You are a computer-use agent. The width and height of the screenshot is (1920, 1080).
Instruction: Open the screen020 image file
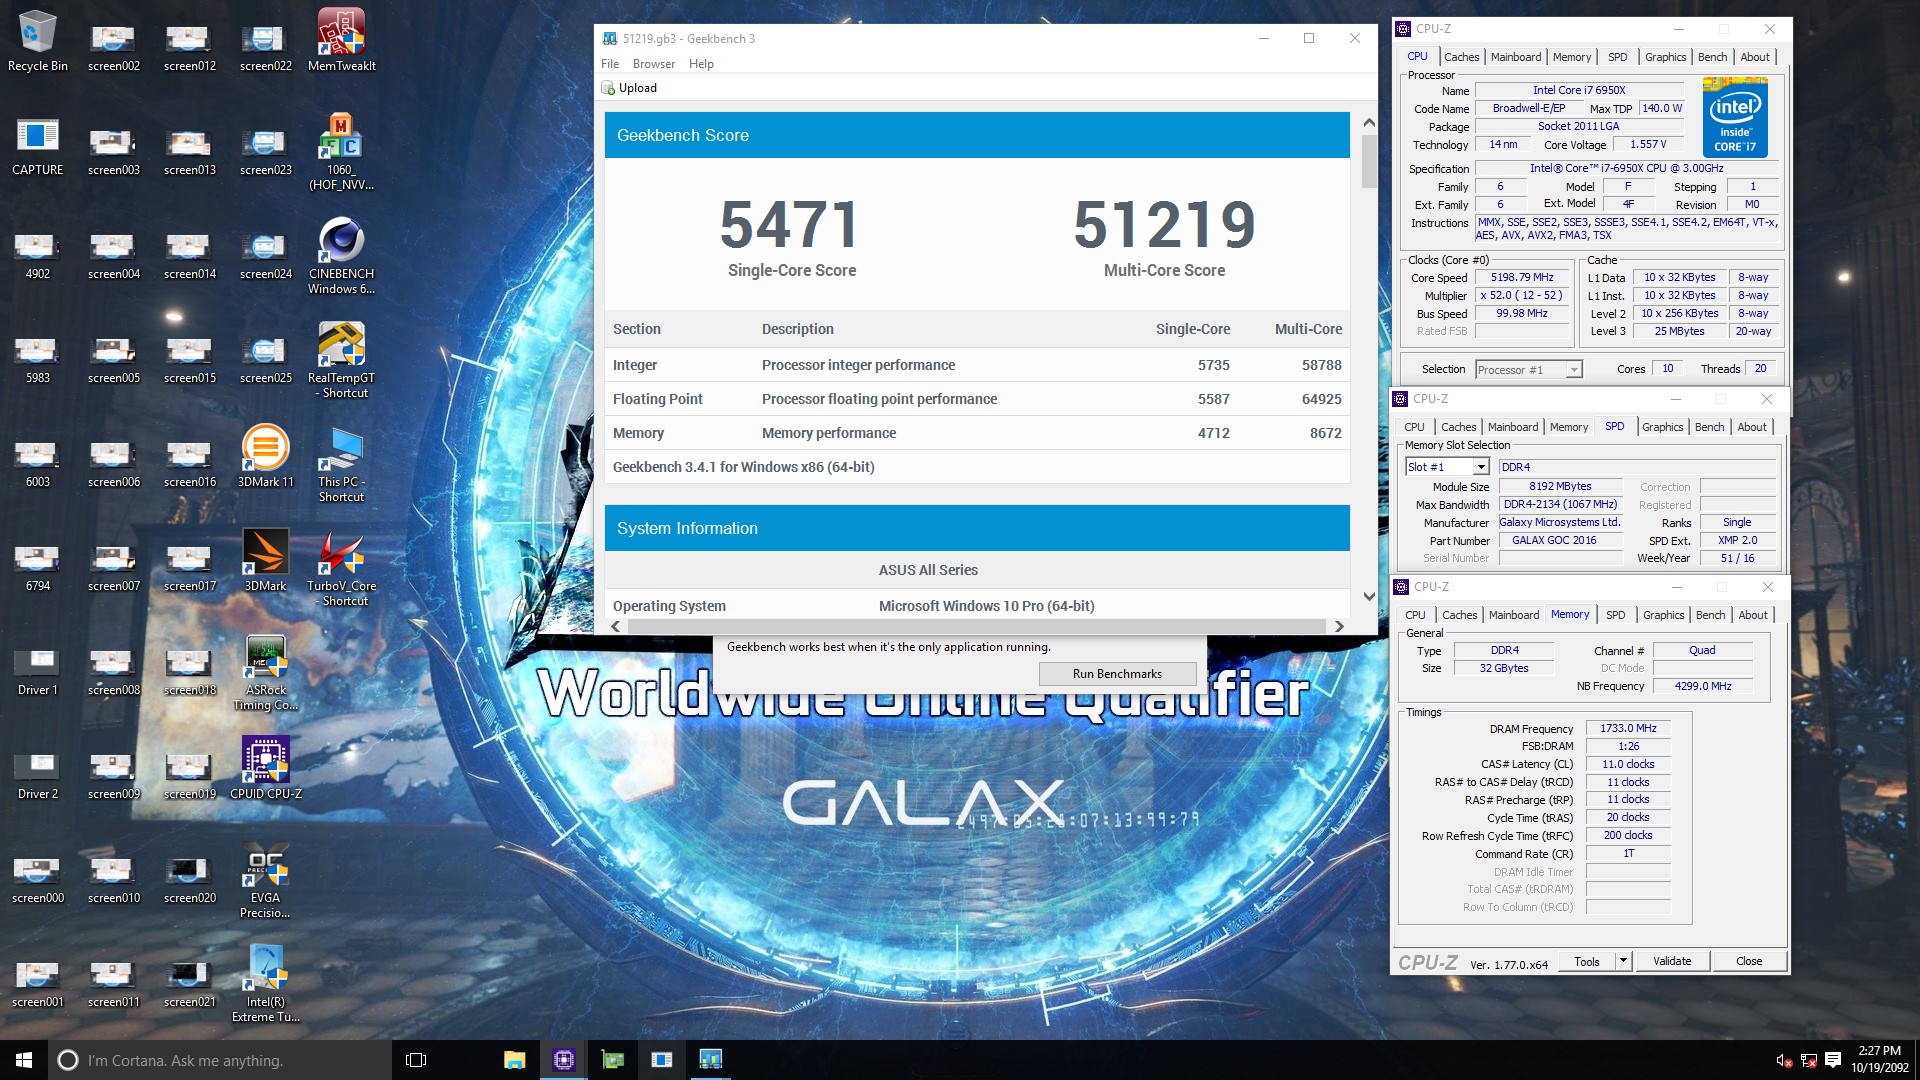point(189,880)
